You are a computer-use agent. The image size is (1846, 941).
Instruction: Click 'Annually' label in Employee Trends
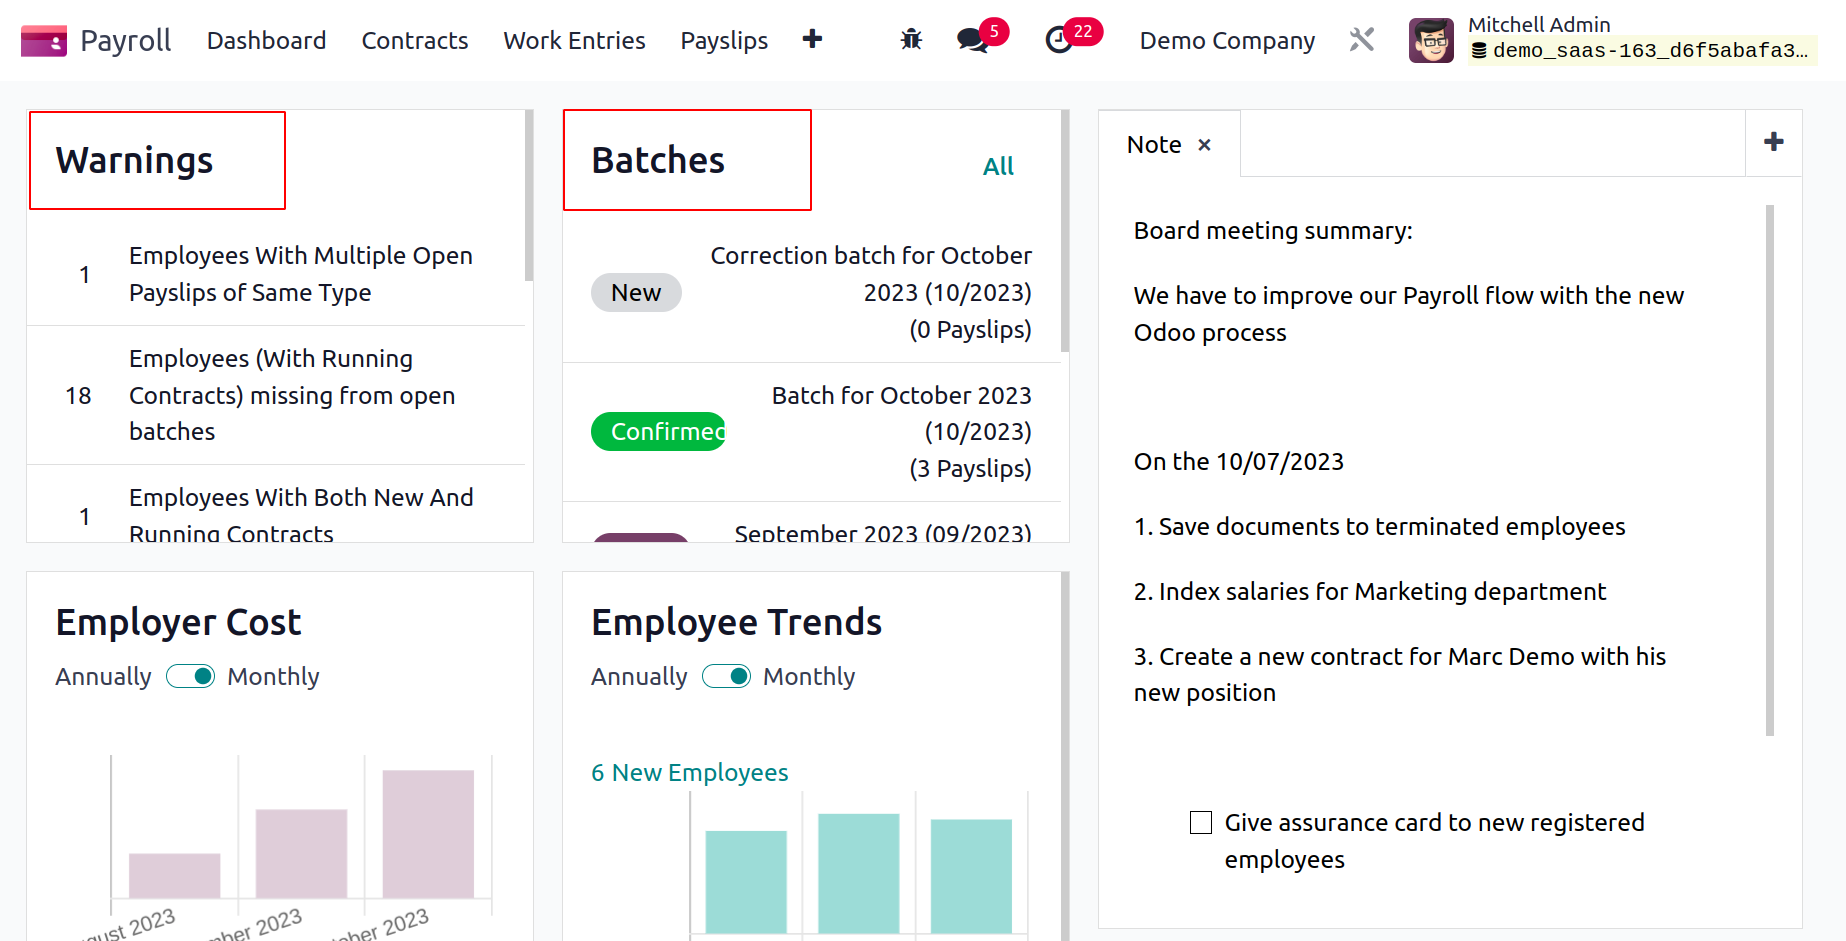tap(639, 677)
